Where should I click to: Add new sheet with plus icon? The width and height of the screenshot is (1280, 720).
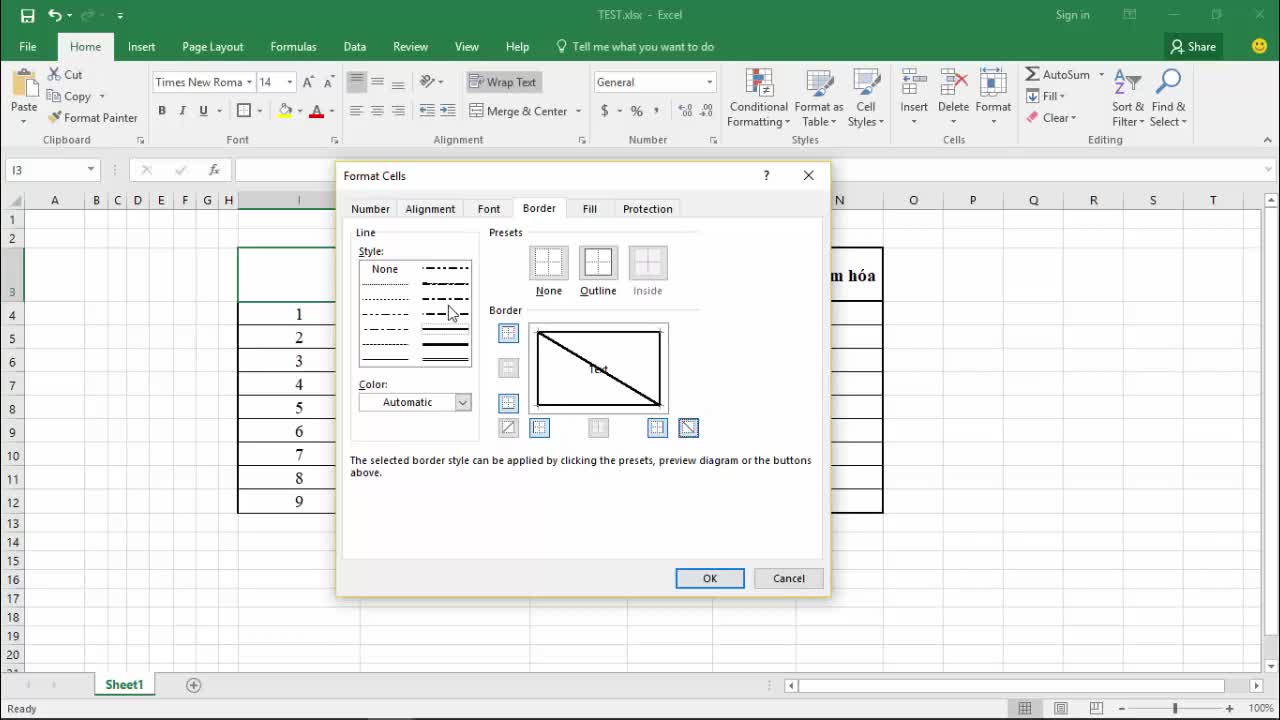click(194, 685)
